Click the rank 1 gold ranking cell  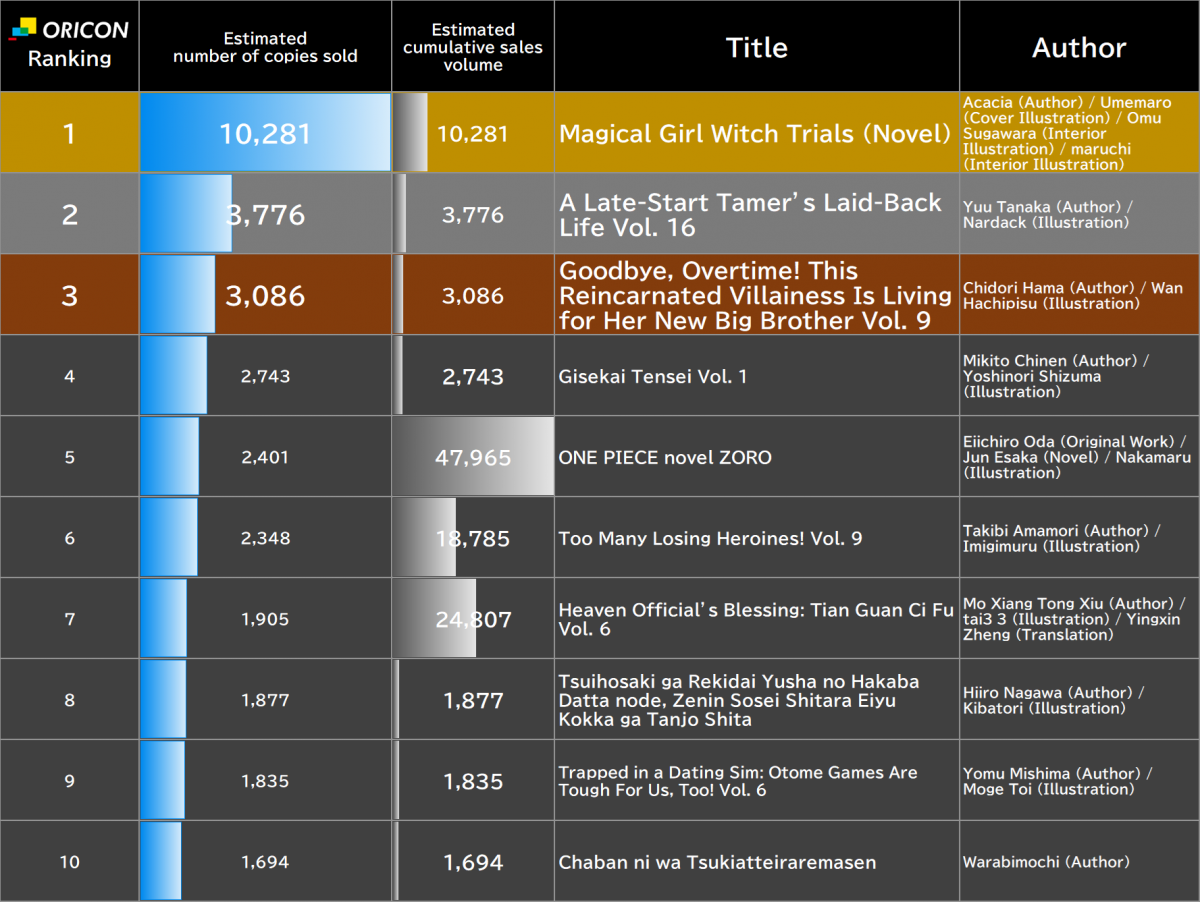(69, 133)
